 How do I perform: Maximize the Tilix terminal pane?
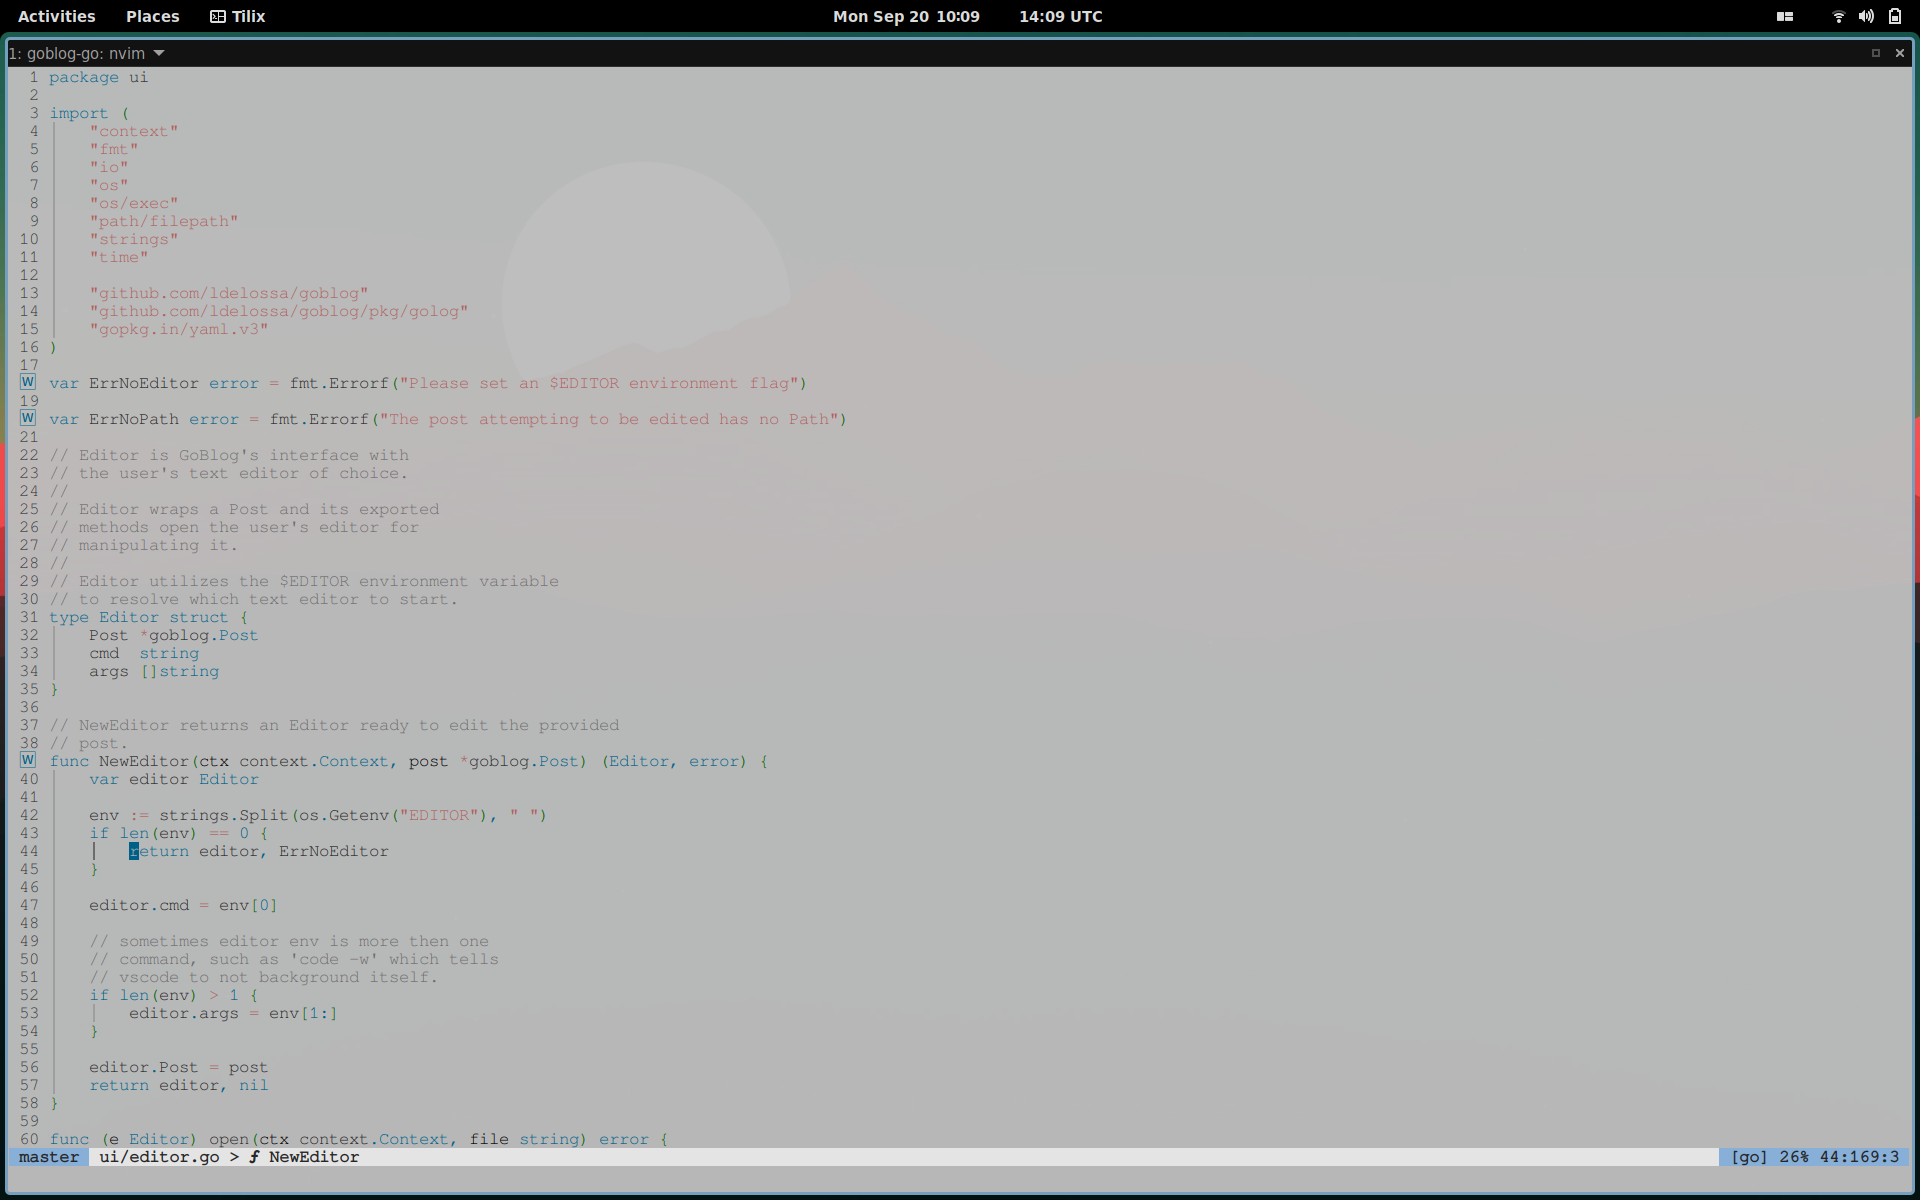(x=1876, y=53)
